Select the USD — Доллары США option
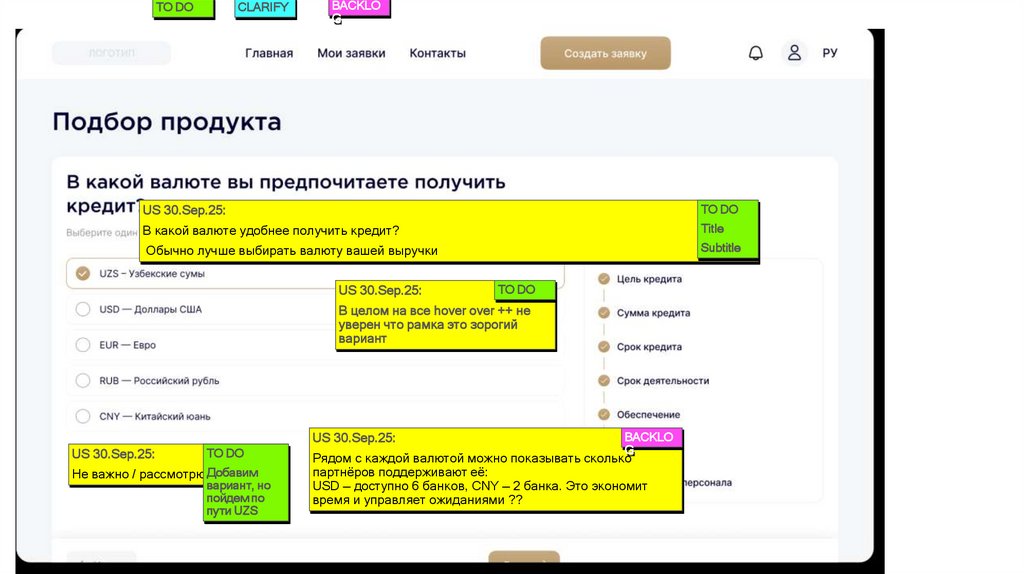Screen dimensions: 1024x574 [315, 309]
